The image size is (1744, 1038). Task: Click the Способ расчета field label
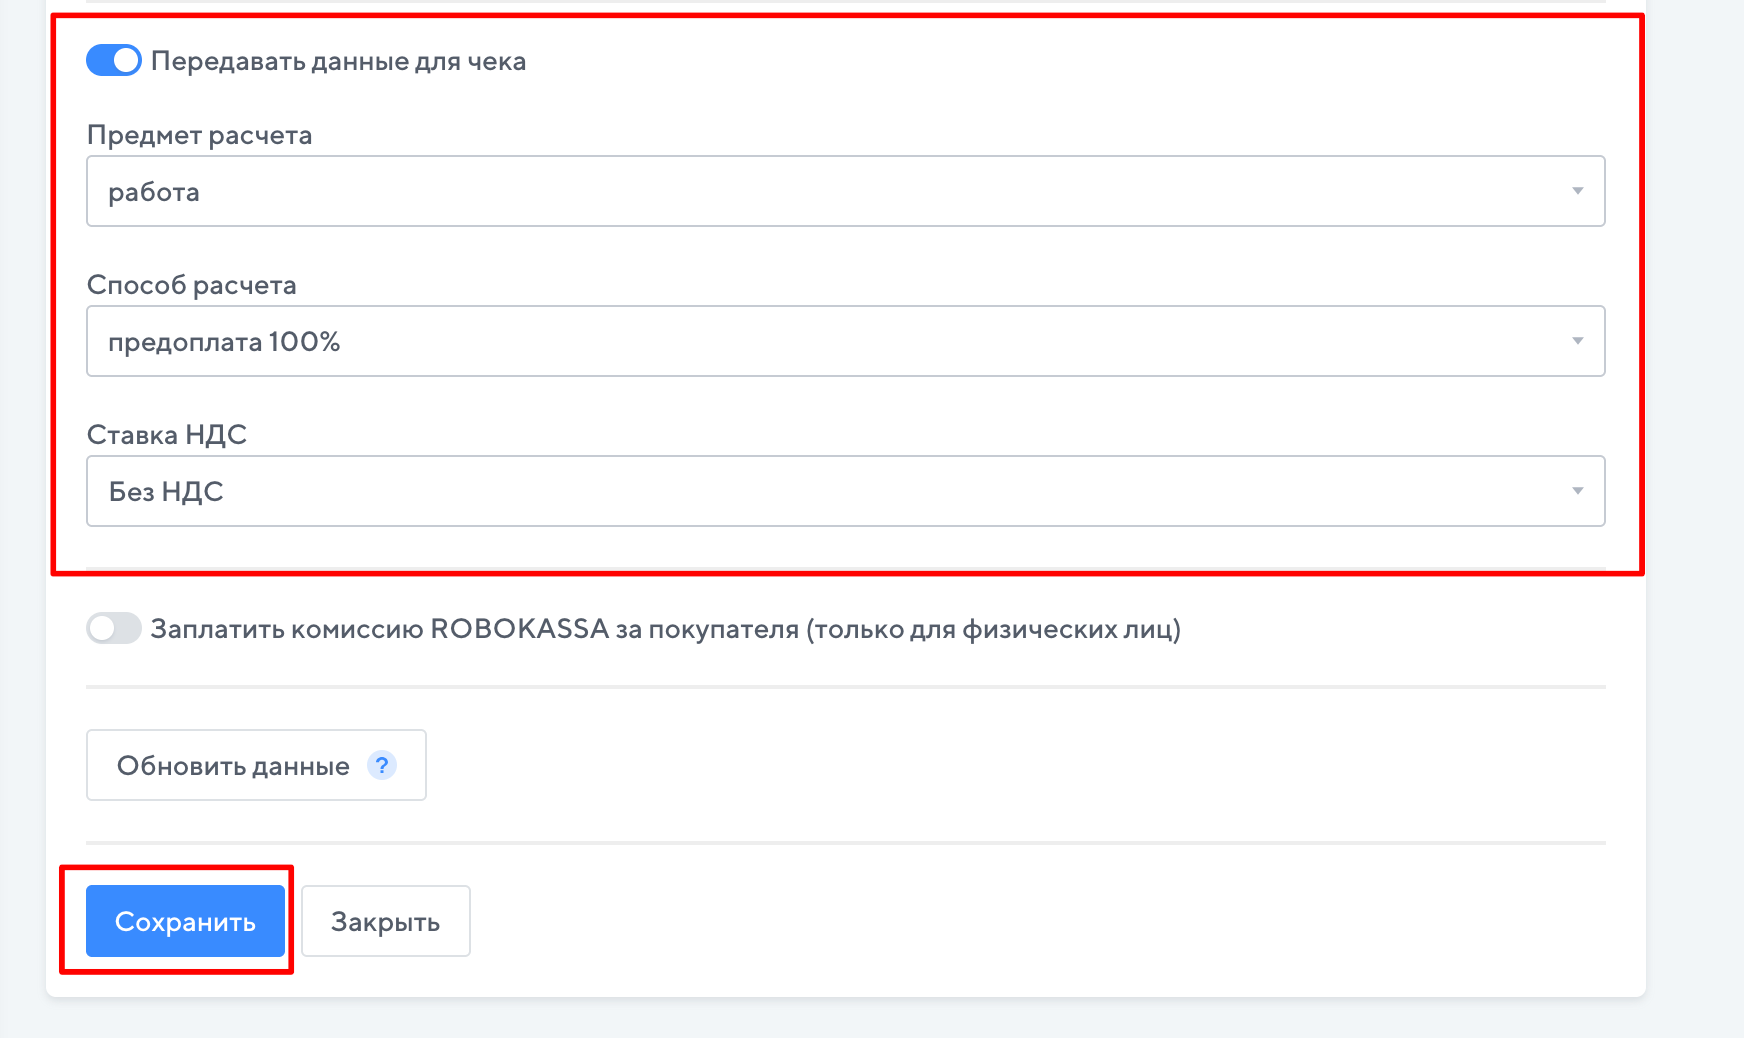click(191, 285)
